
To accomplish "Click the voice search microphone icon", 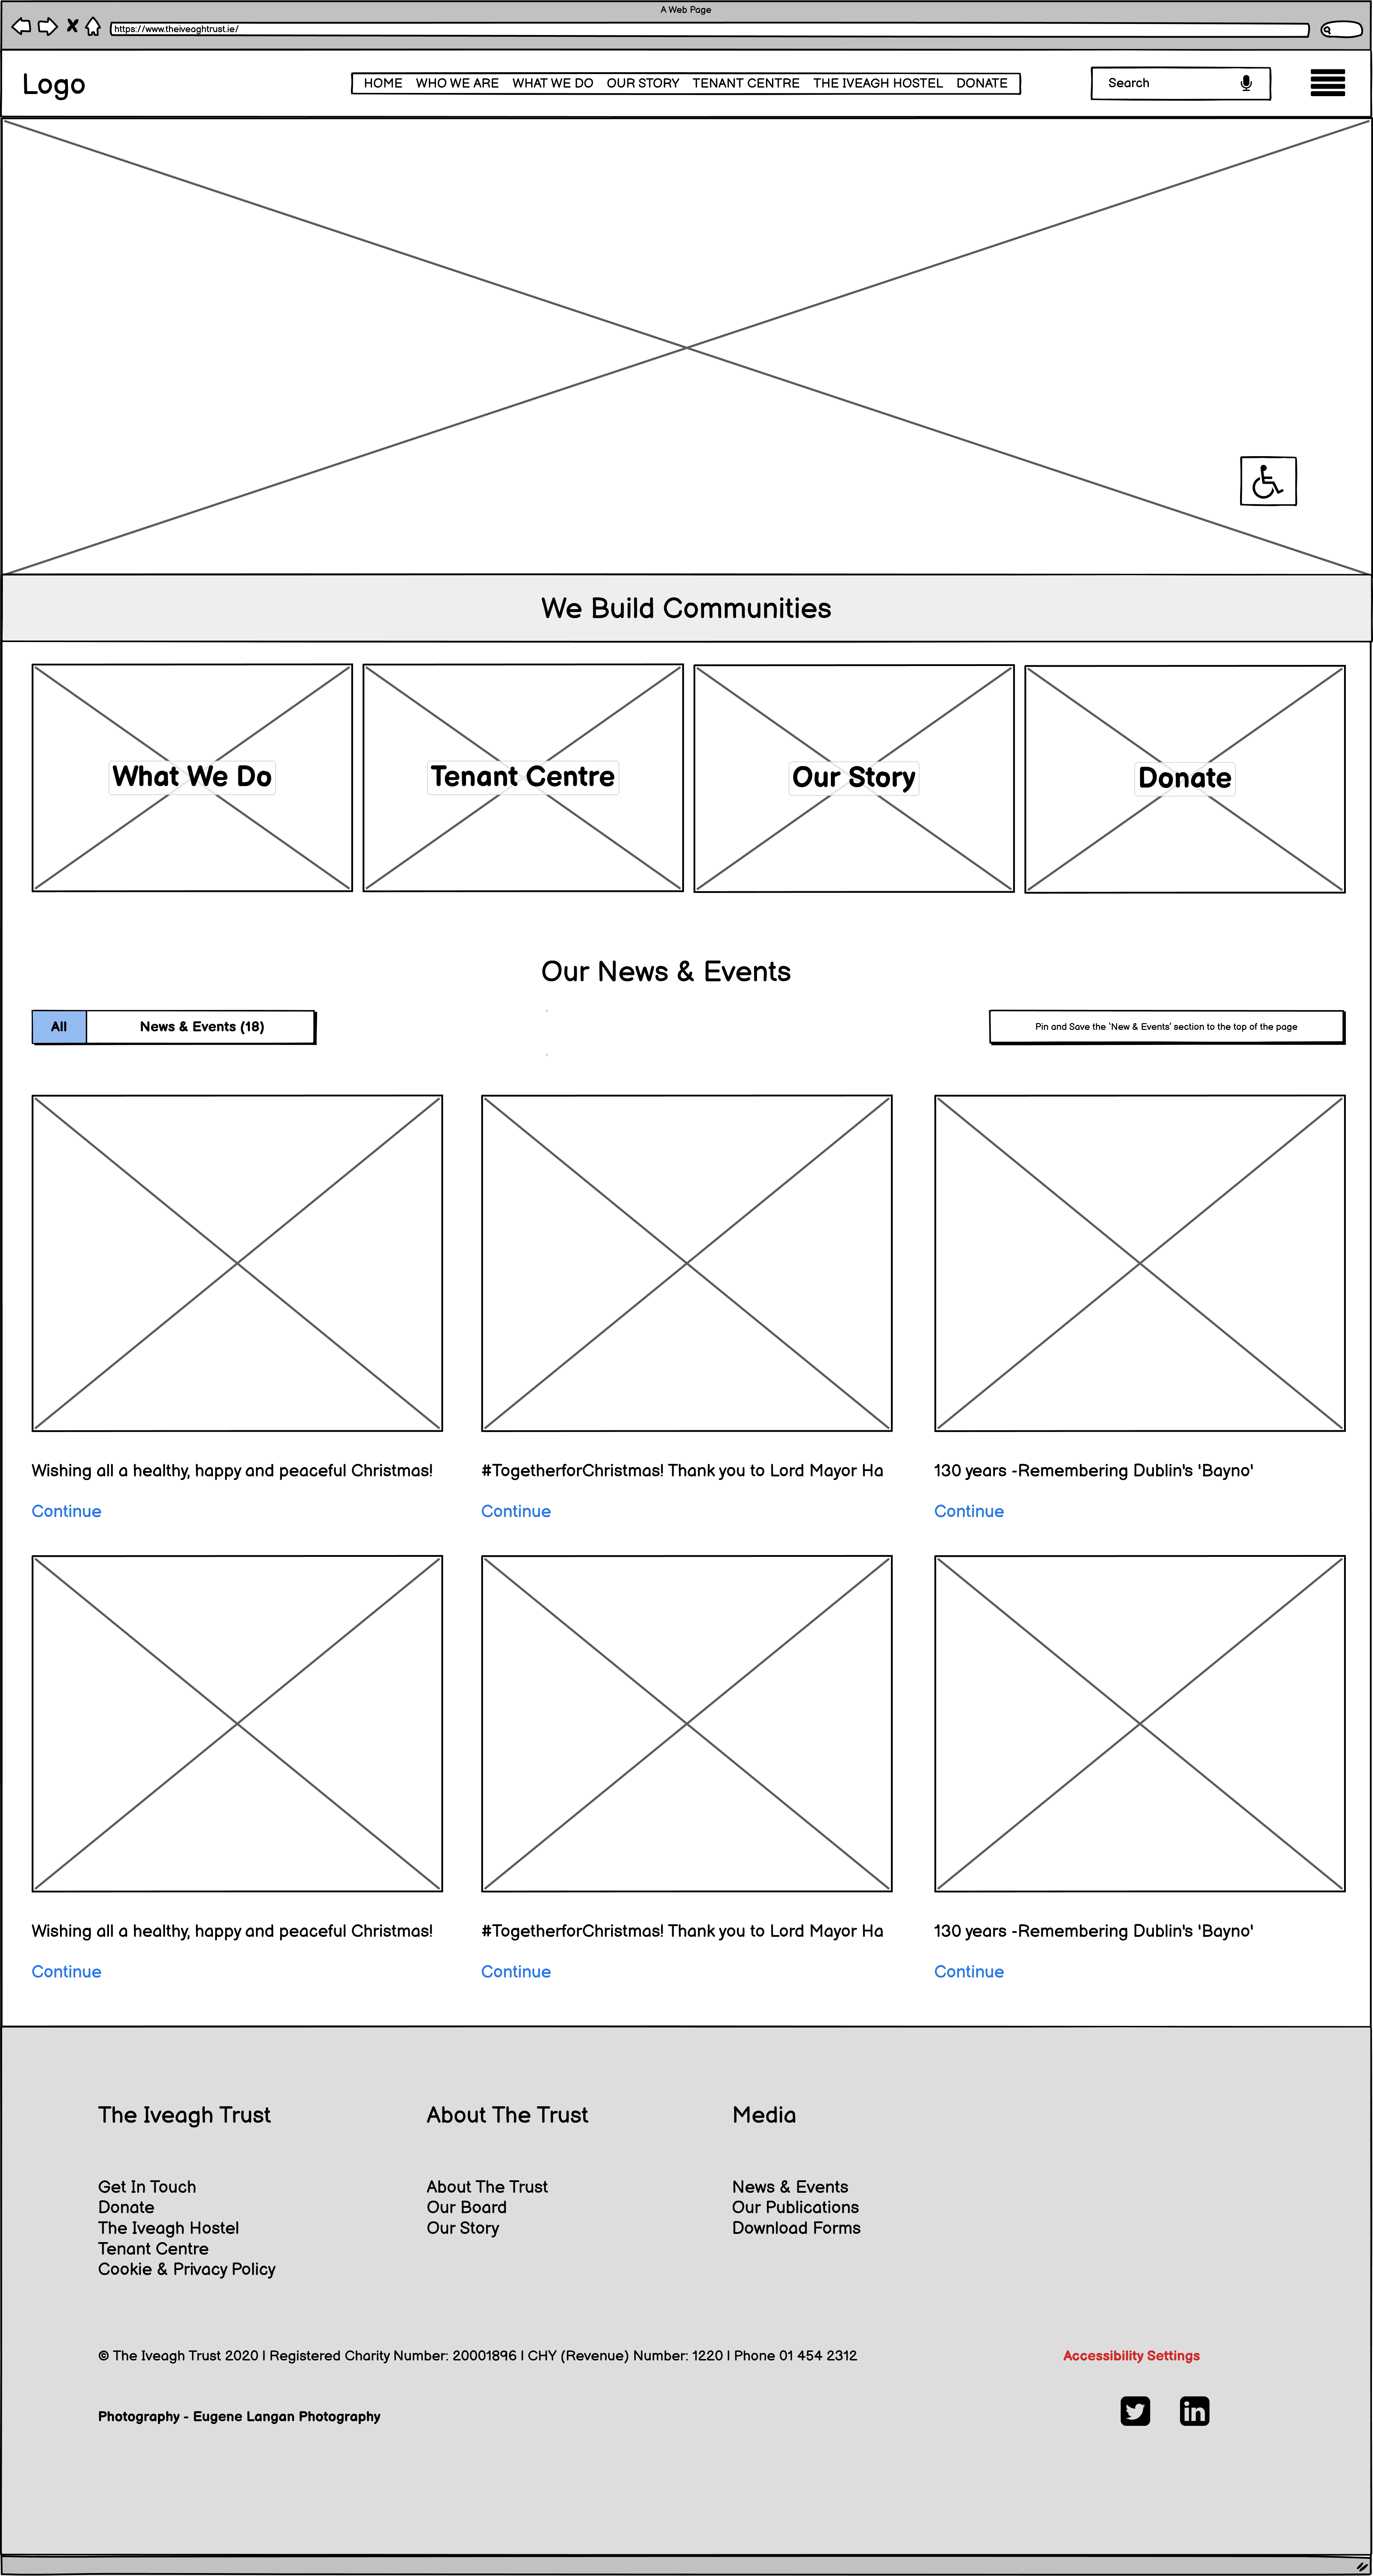I will pos(1249,84).
